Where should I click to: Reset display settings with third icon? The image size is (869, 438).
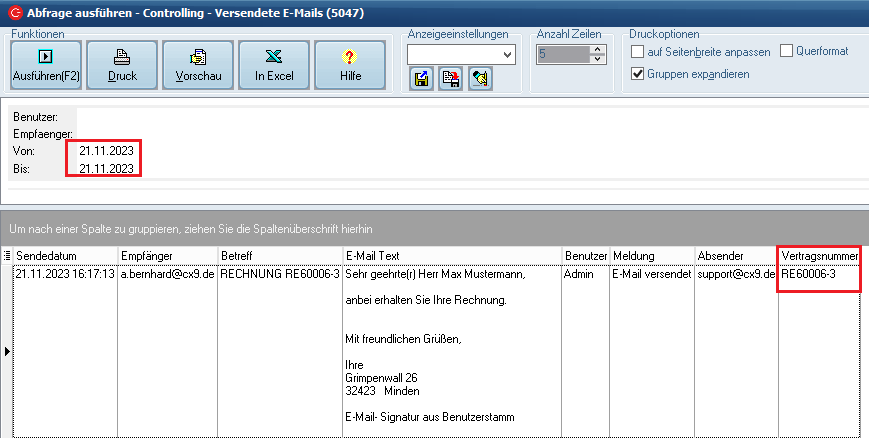[x=479, y=80]
